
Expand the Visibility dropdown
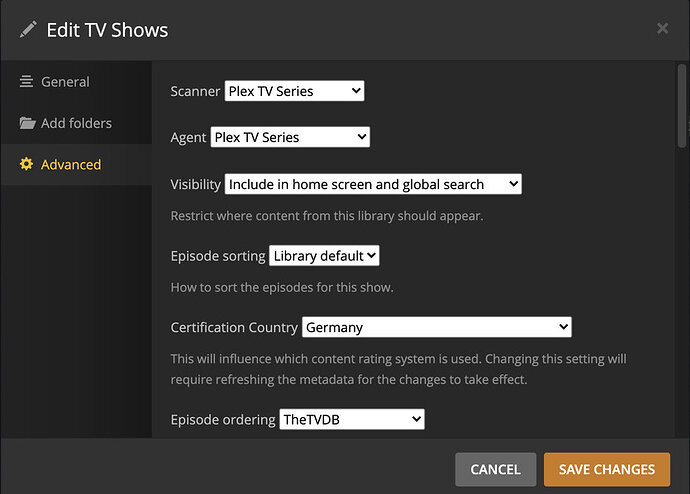pyautogui.click(x=373, y=184)
